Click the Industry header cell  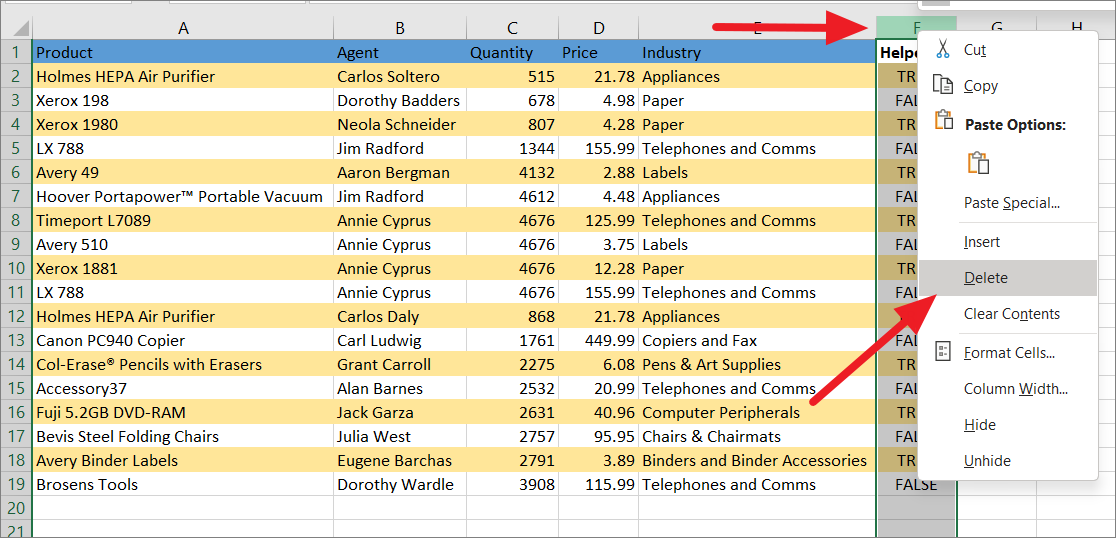(757, 52)
